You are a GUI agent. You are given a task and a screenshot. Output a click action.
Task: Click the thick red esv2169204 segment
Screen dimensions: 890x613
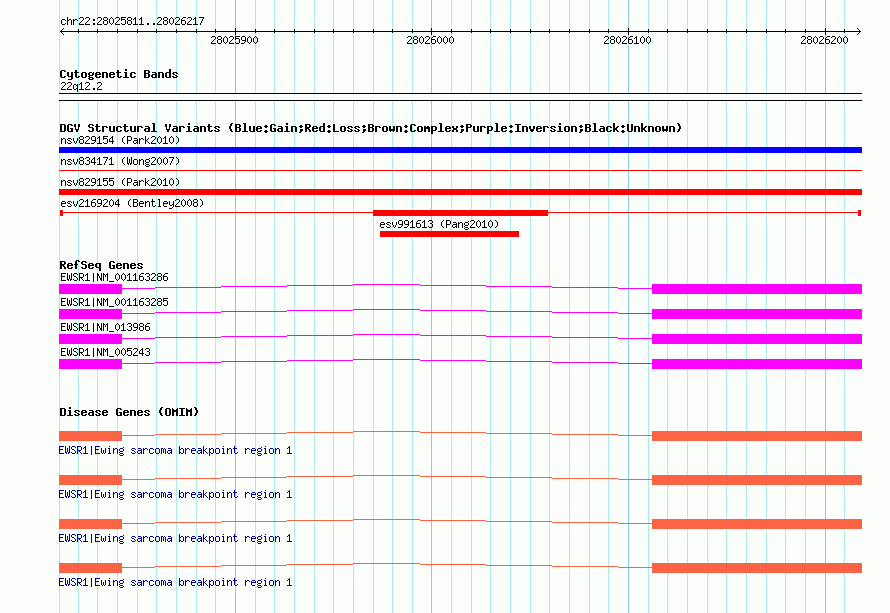460,213
